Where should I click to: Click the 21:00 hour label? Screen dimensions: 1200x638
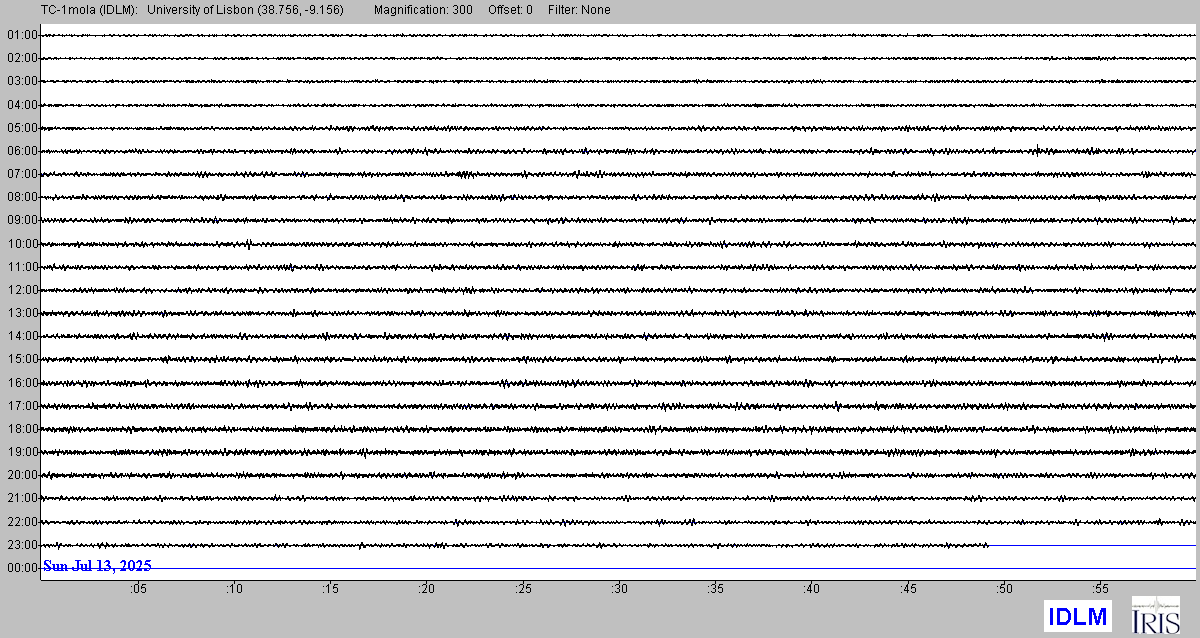(22, 498)
